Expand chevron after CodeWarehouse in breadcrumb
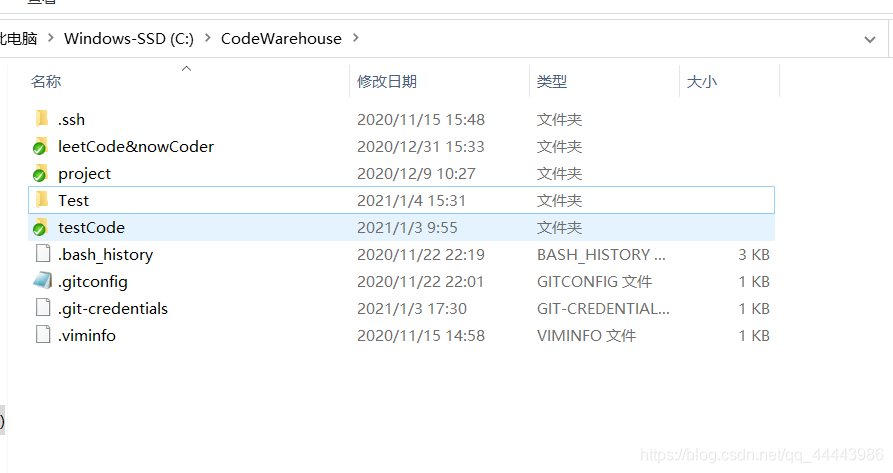 pyautogui.click(x=356, y=38)
